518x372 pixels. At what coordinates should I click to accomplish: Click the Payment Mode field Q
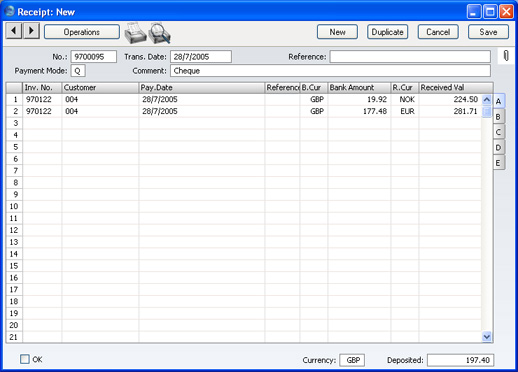[78, 71]
